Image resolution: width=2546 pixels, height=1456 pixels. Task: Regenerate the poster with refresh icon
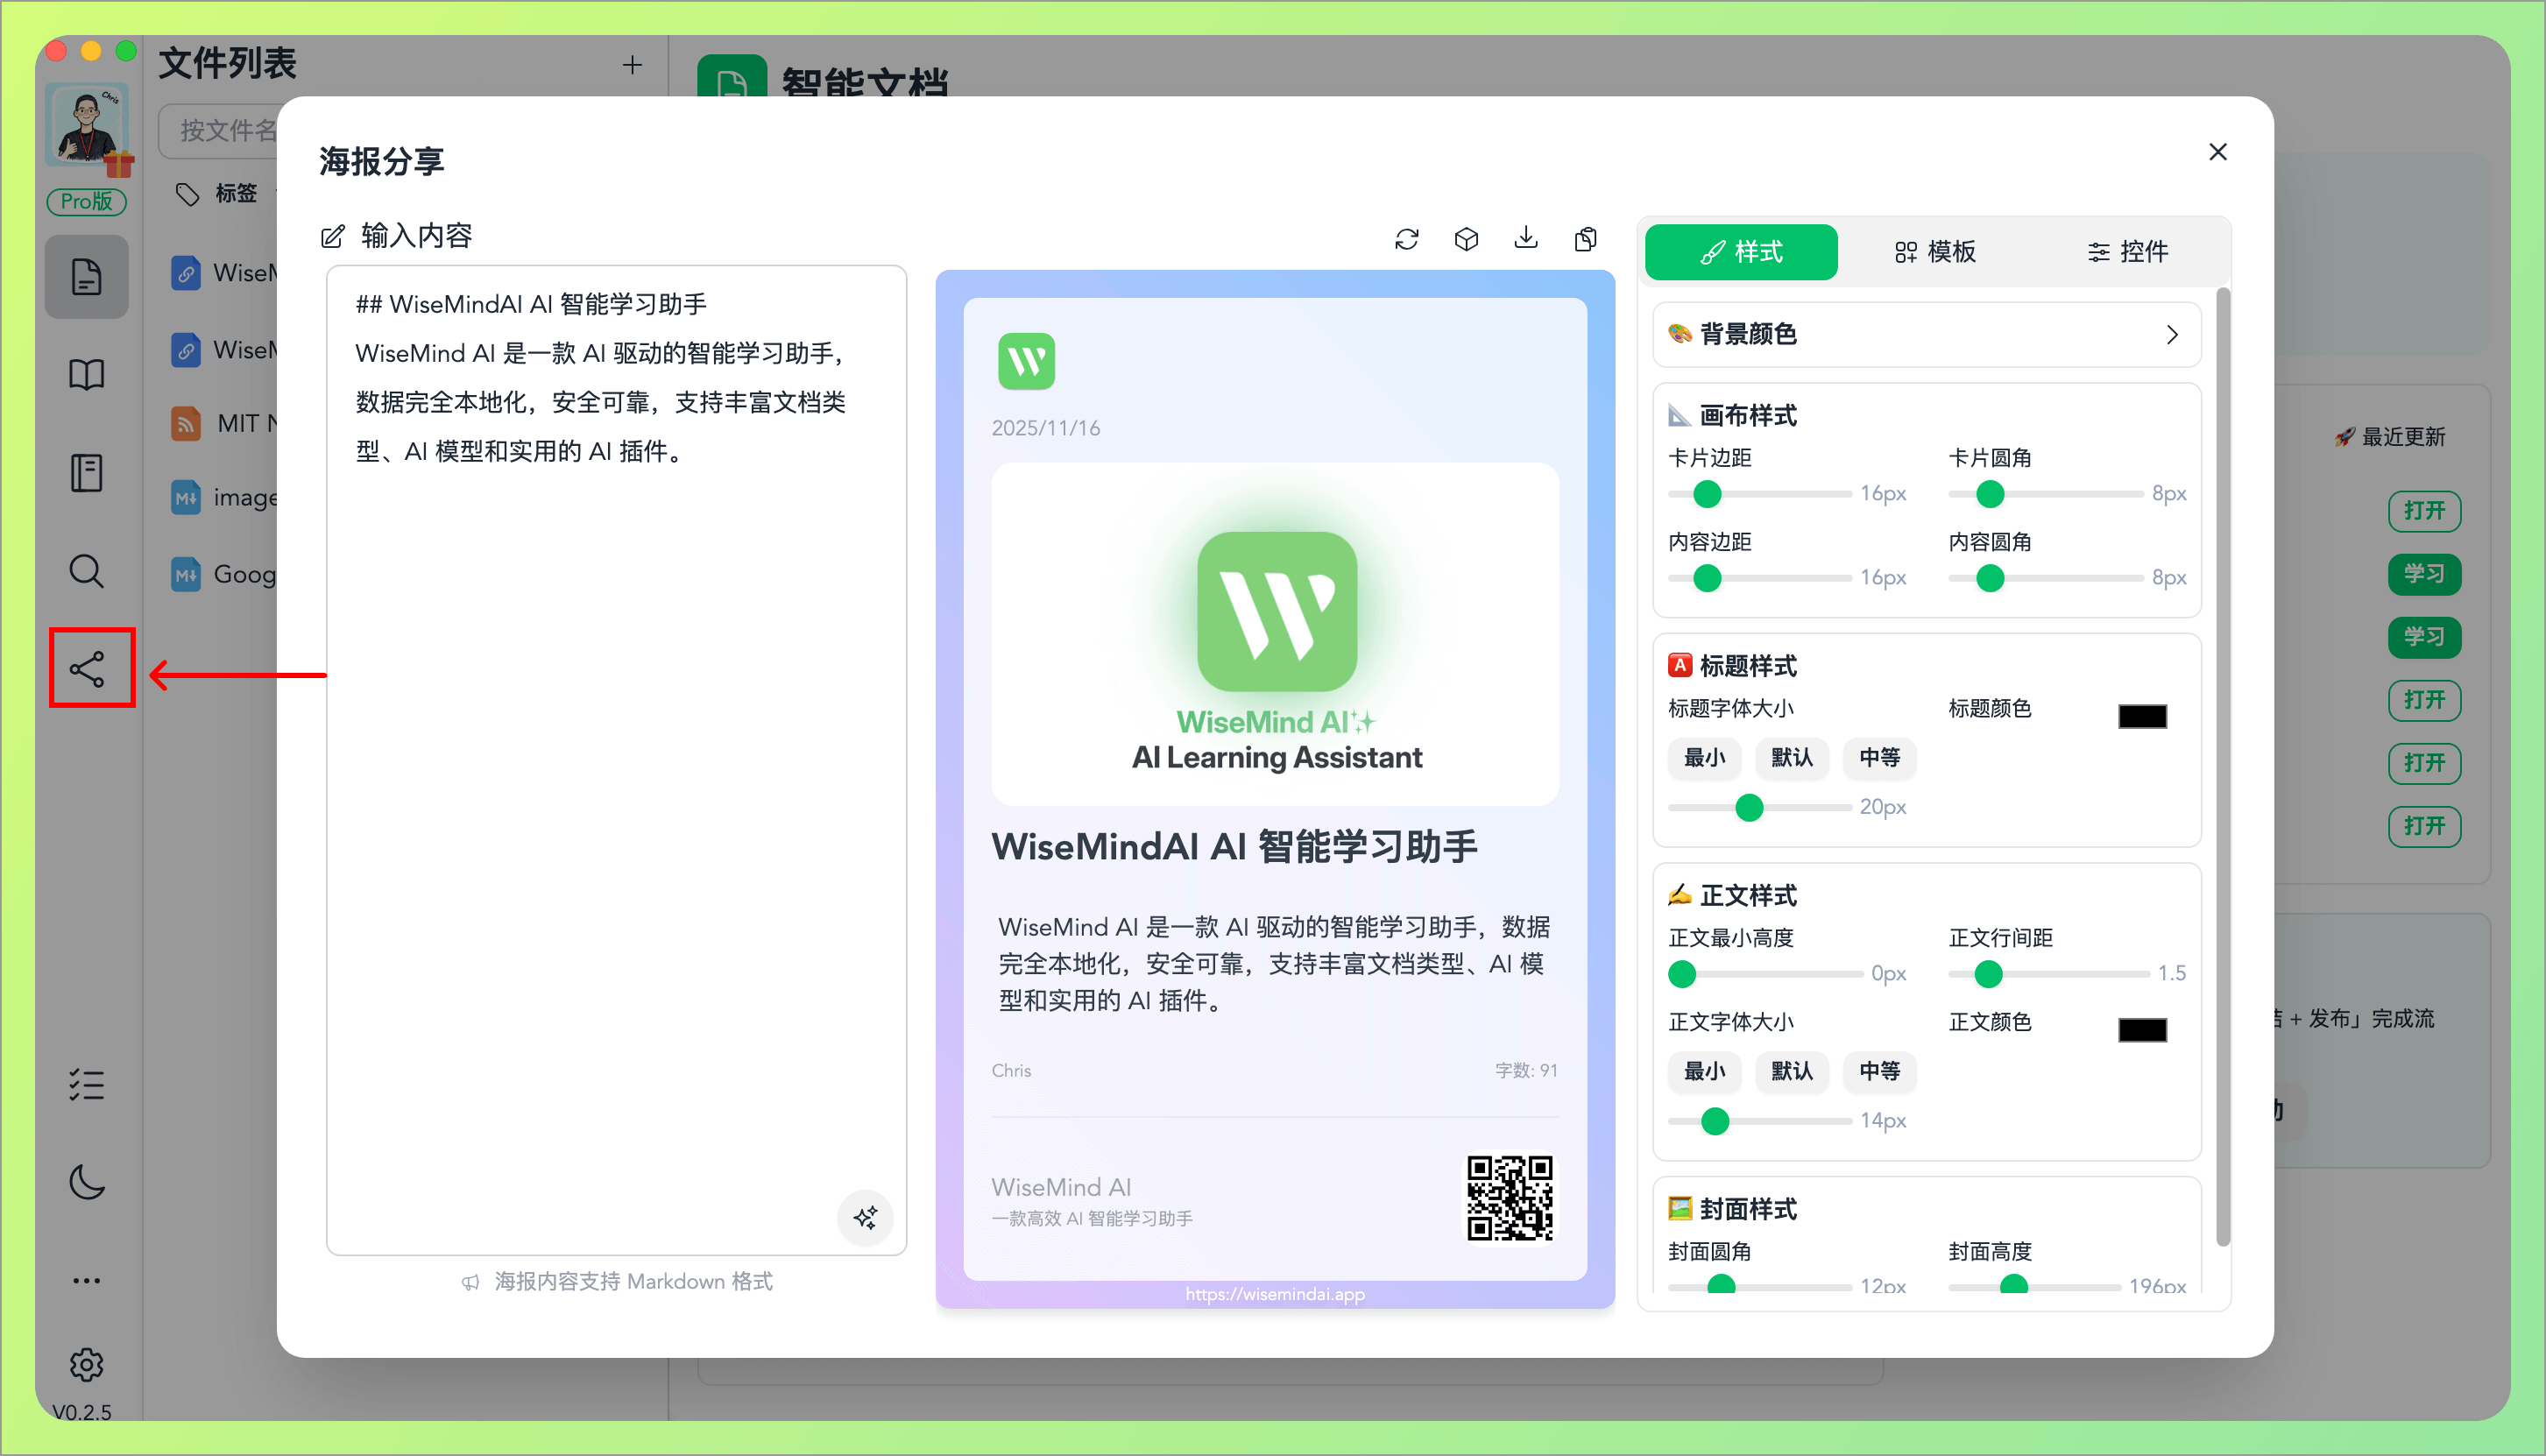1407,238
